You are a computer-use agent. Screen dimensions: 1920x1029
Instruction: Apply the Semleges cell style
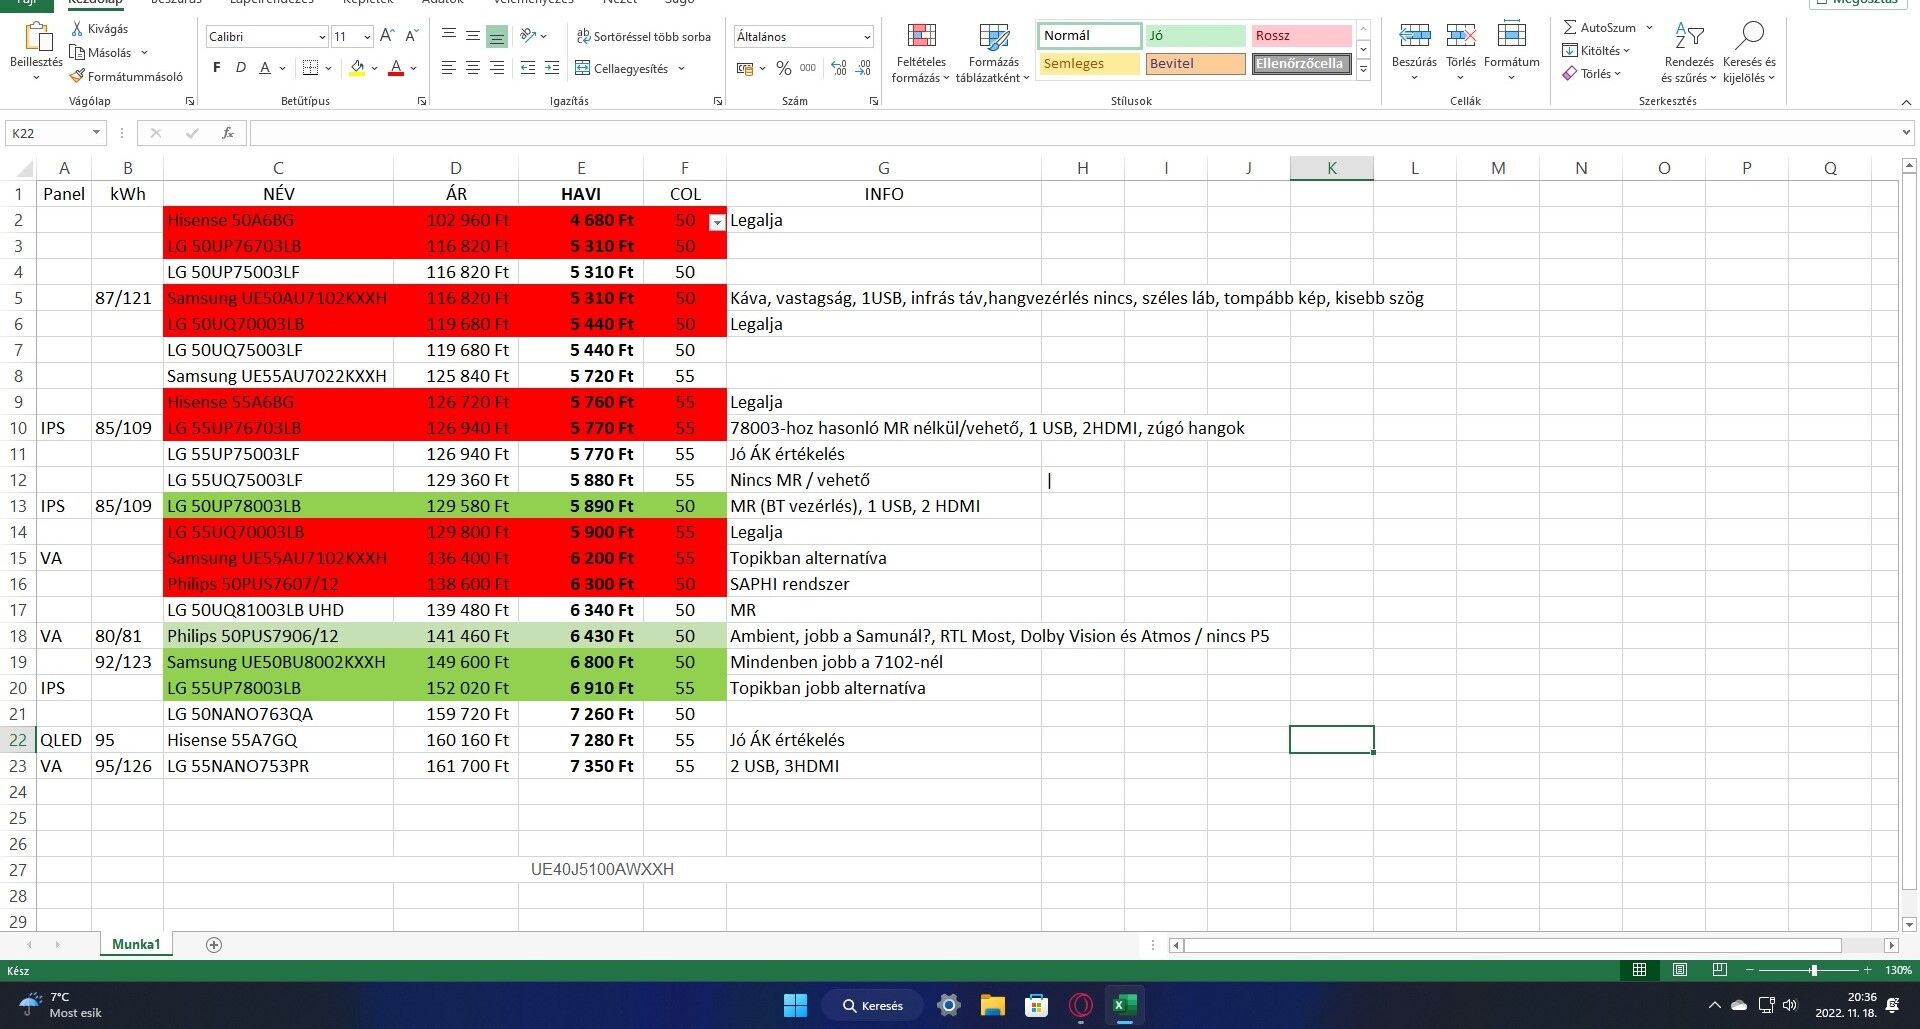(1089, 64)
